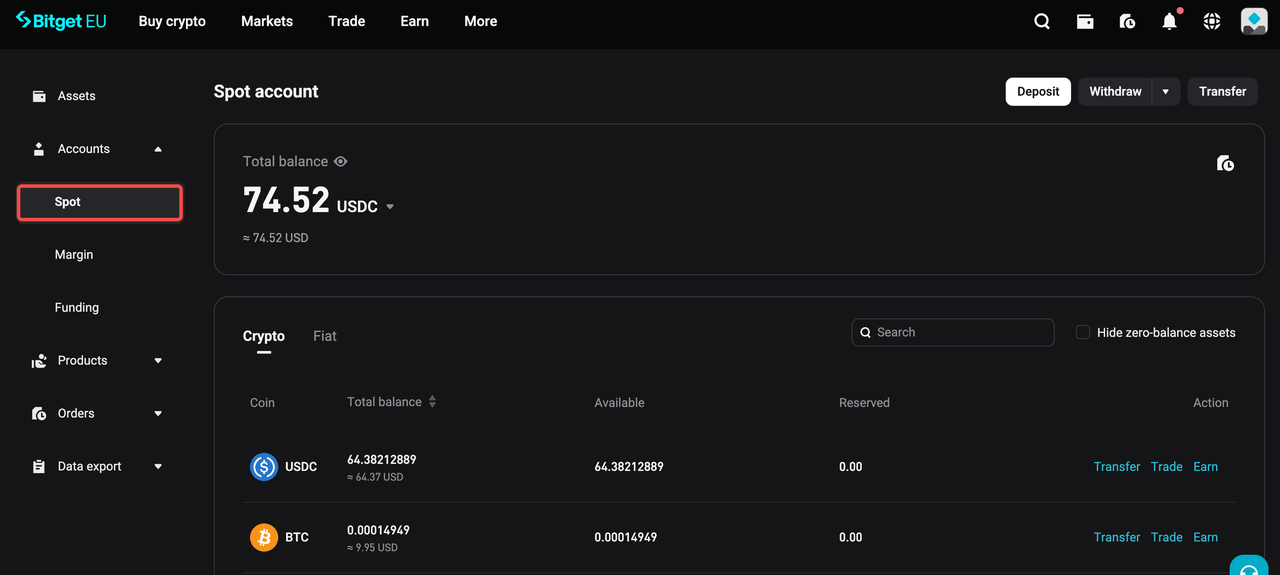This screenshot has width=1280, height=575.
Task: Click Earn in the USDC row
Action: click(1206, 467)
